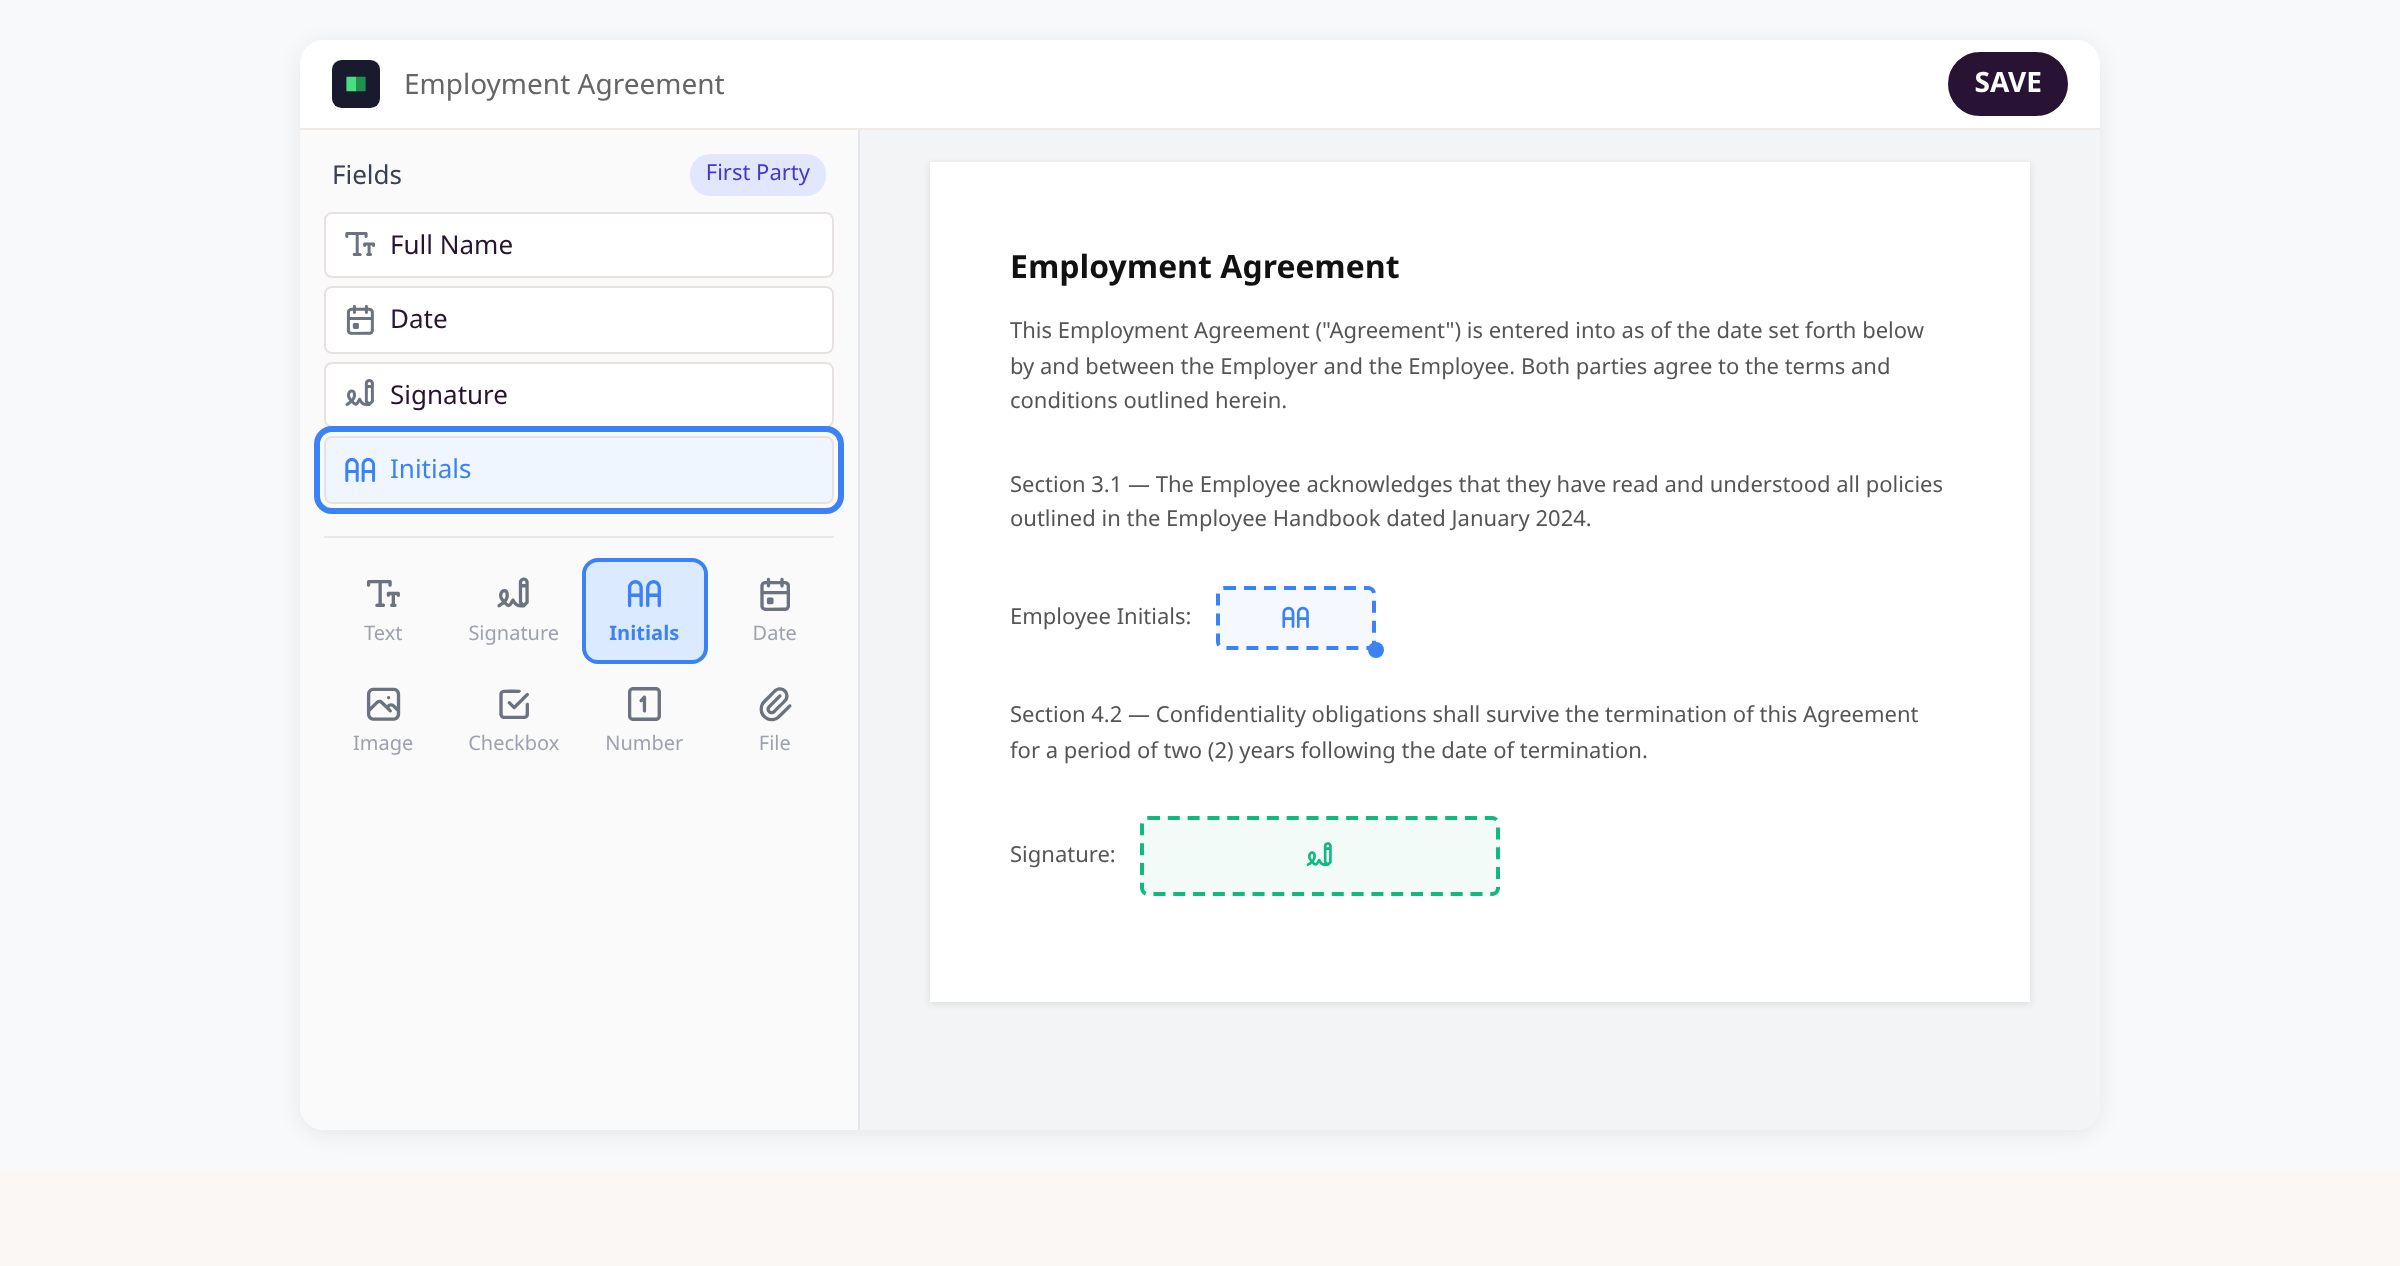Select the Date field in Fields list
The image size is (2400, 1266).
coord(579,320)
